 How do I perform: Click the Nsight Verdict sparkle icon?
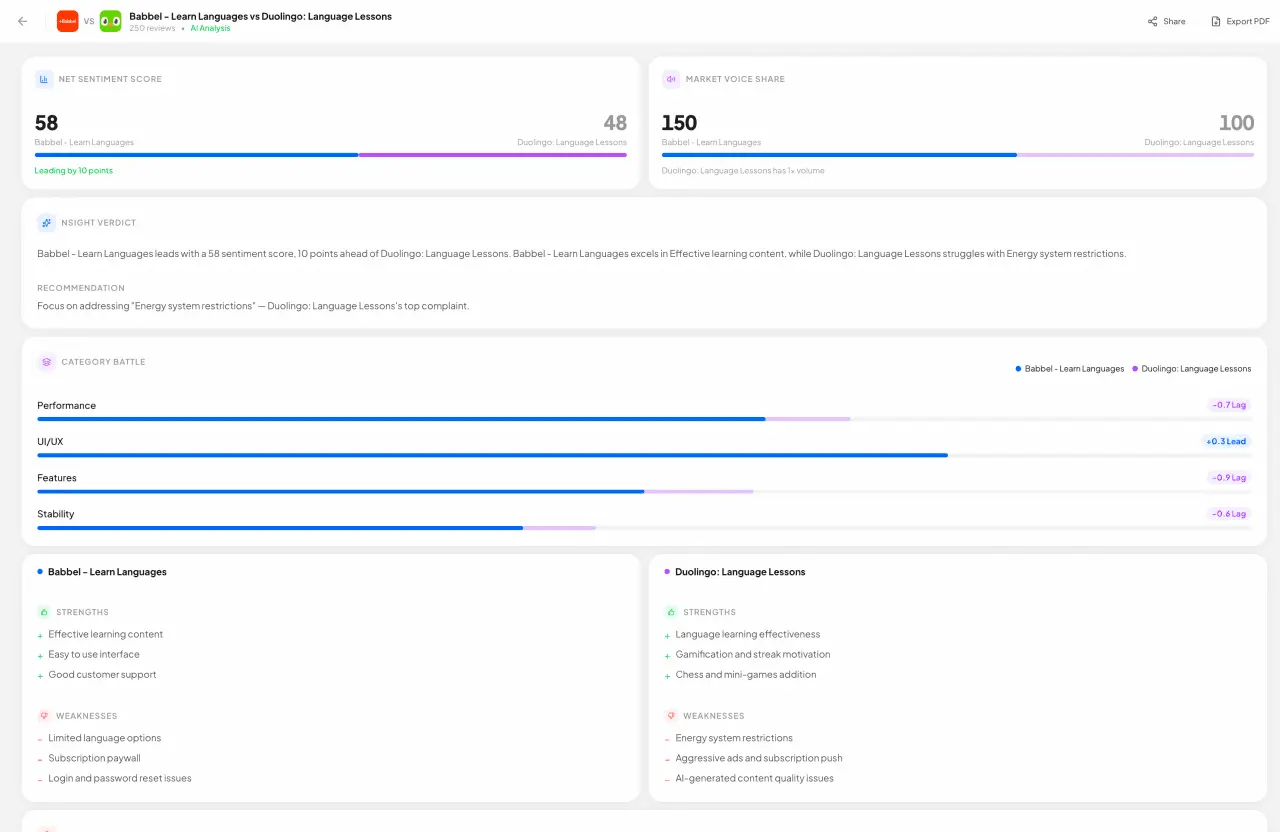click(46, 223)
